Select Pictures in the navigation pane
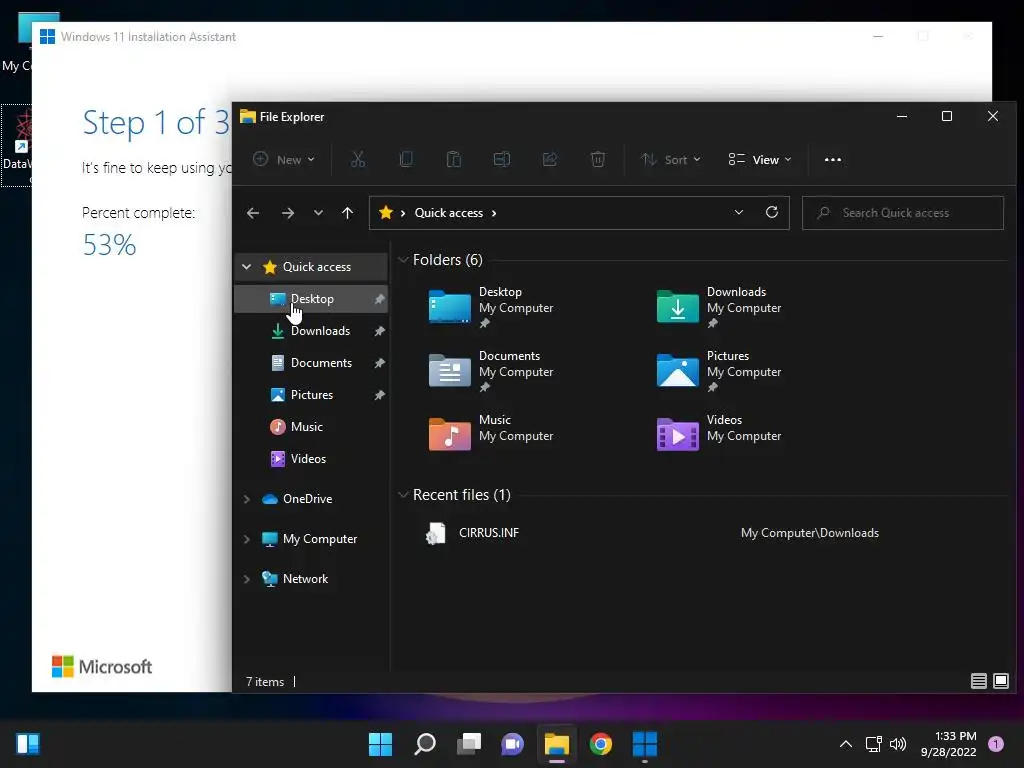This screenshot has width=1024, height=768. click(x=311, y=394)
